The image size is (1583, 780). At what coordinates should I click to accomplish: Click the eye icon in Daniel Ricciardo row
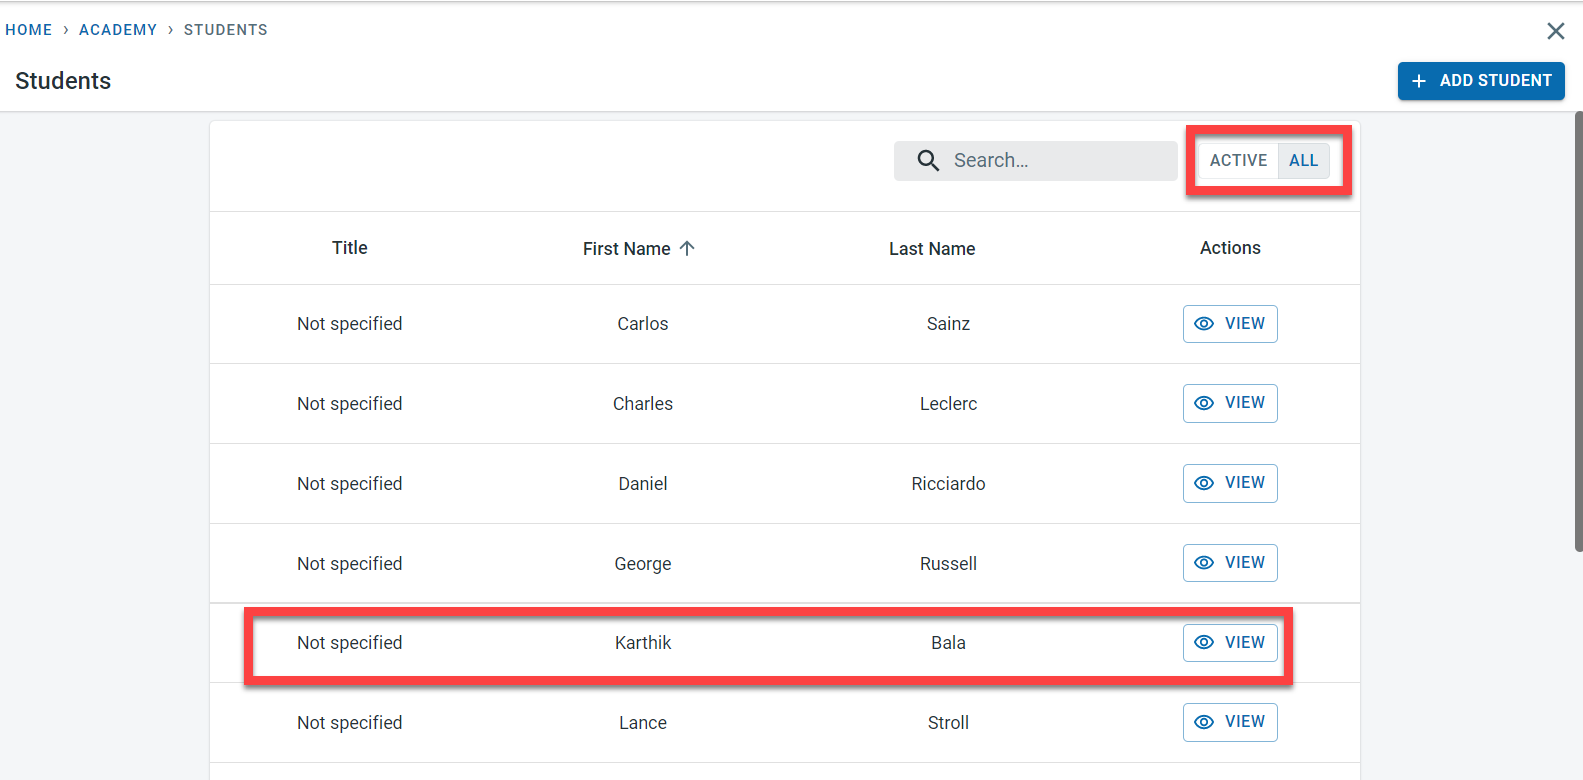point(1204,483)
